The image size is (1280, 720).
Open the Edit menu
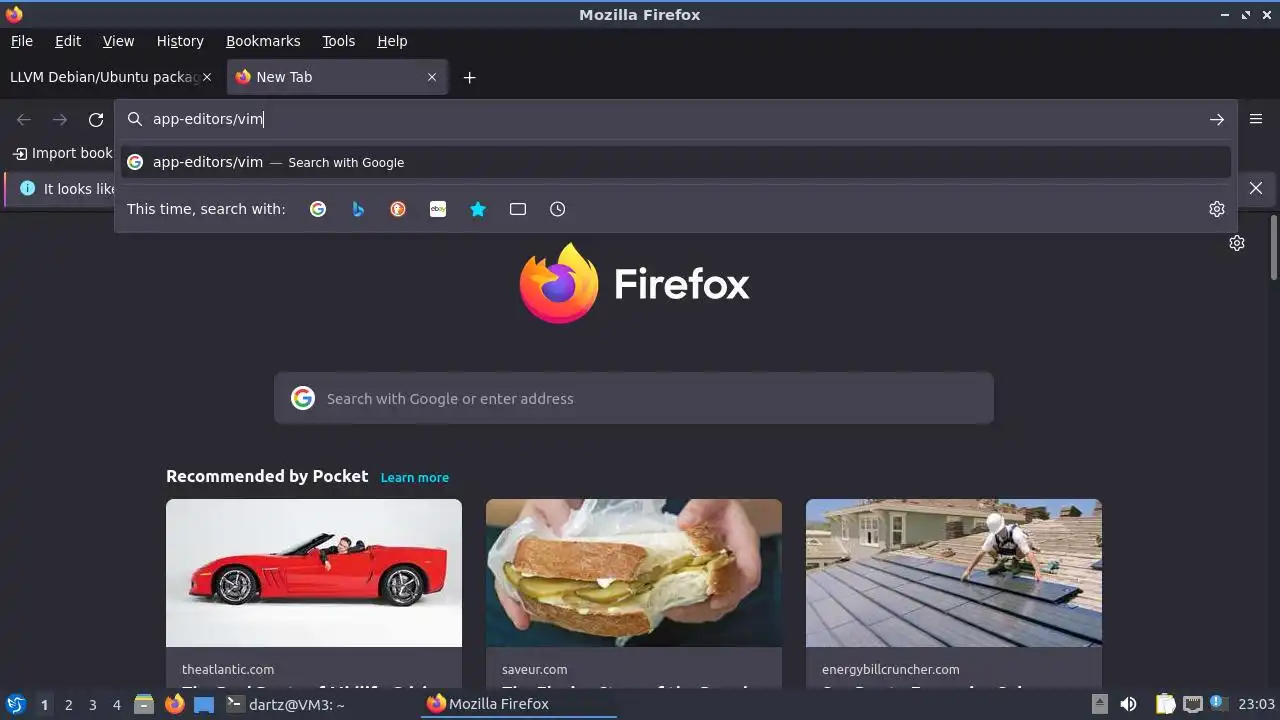(x=68, y=41)
